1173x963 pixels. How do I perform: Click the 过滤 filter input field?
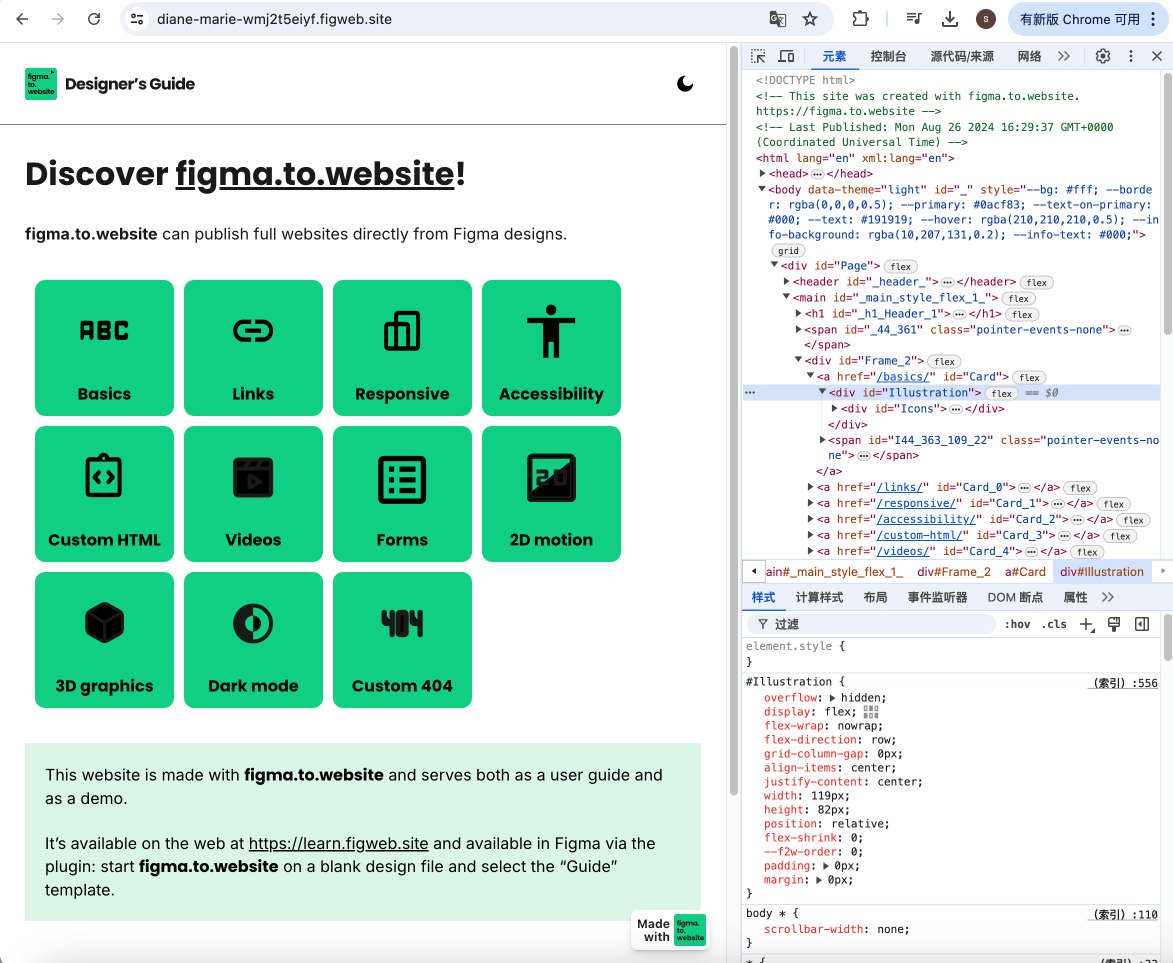(870, 623)
